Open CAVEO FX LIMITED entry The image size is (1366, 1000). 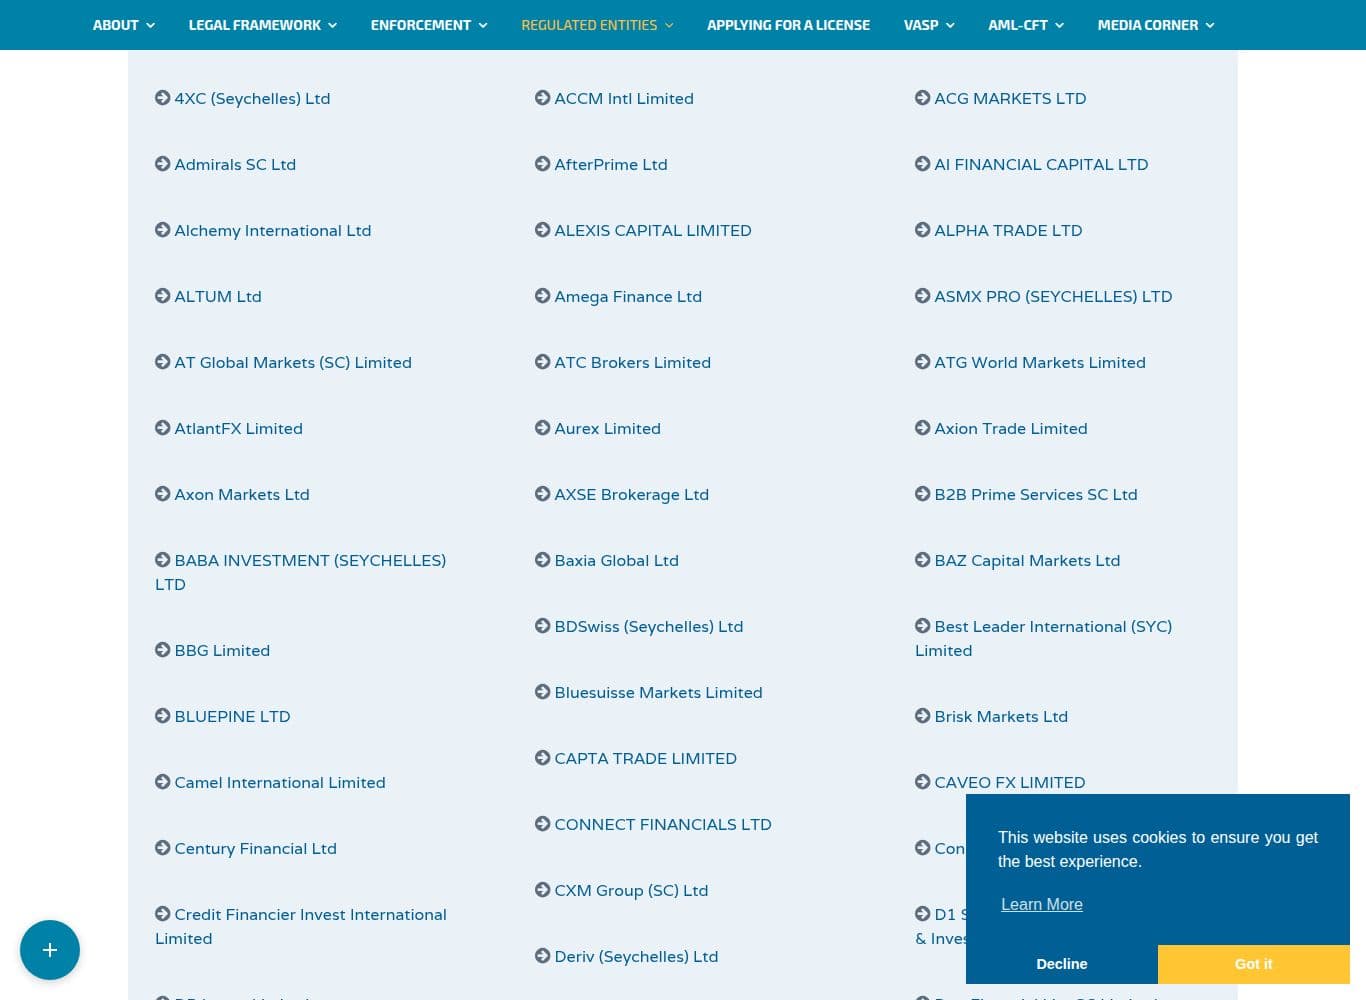tap(1009, 782)
